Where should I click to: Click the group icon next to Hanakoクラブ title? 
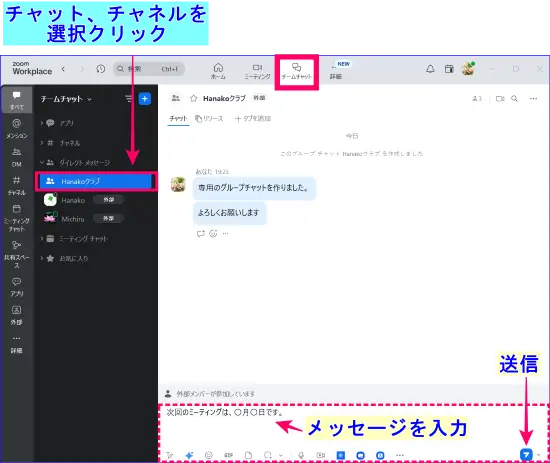pos(176,98)
